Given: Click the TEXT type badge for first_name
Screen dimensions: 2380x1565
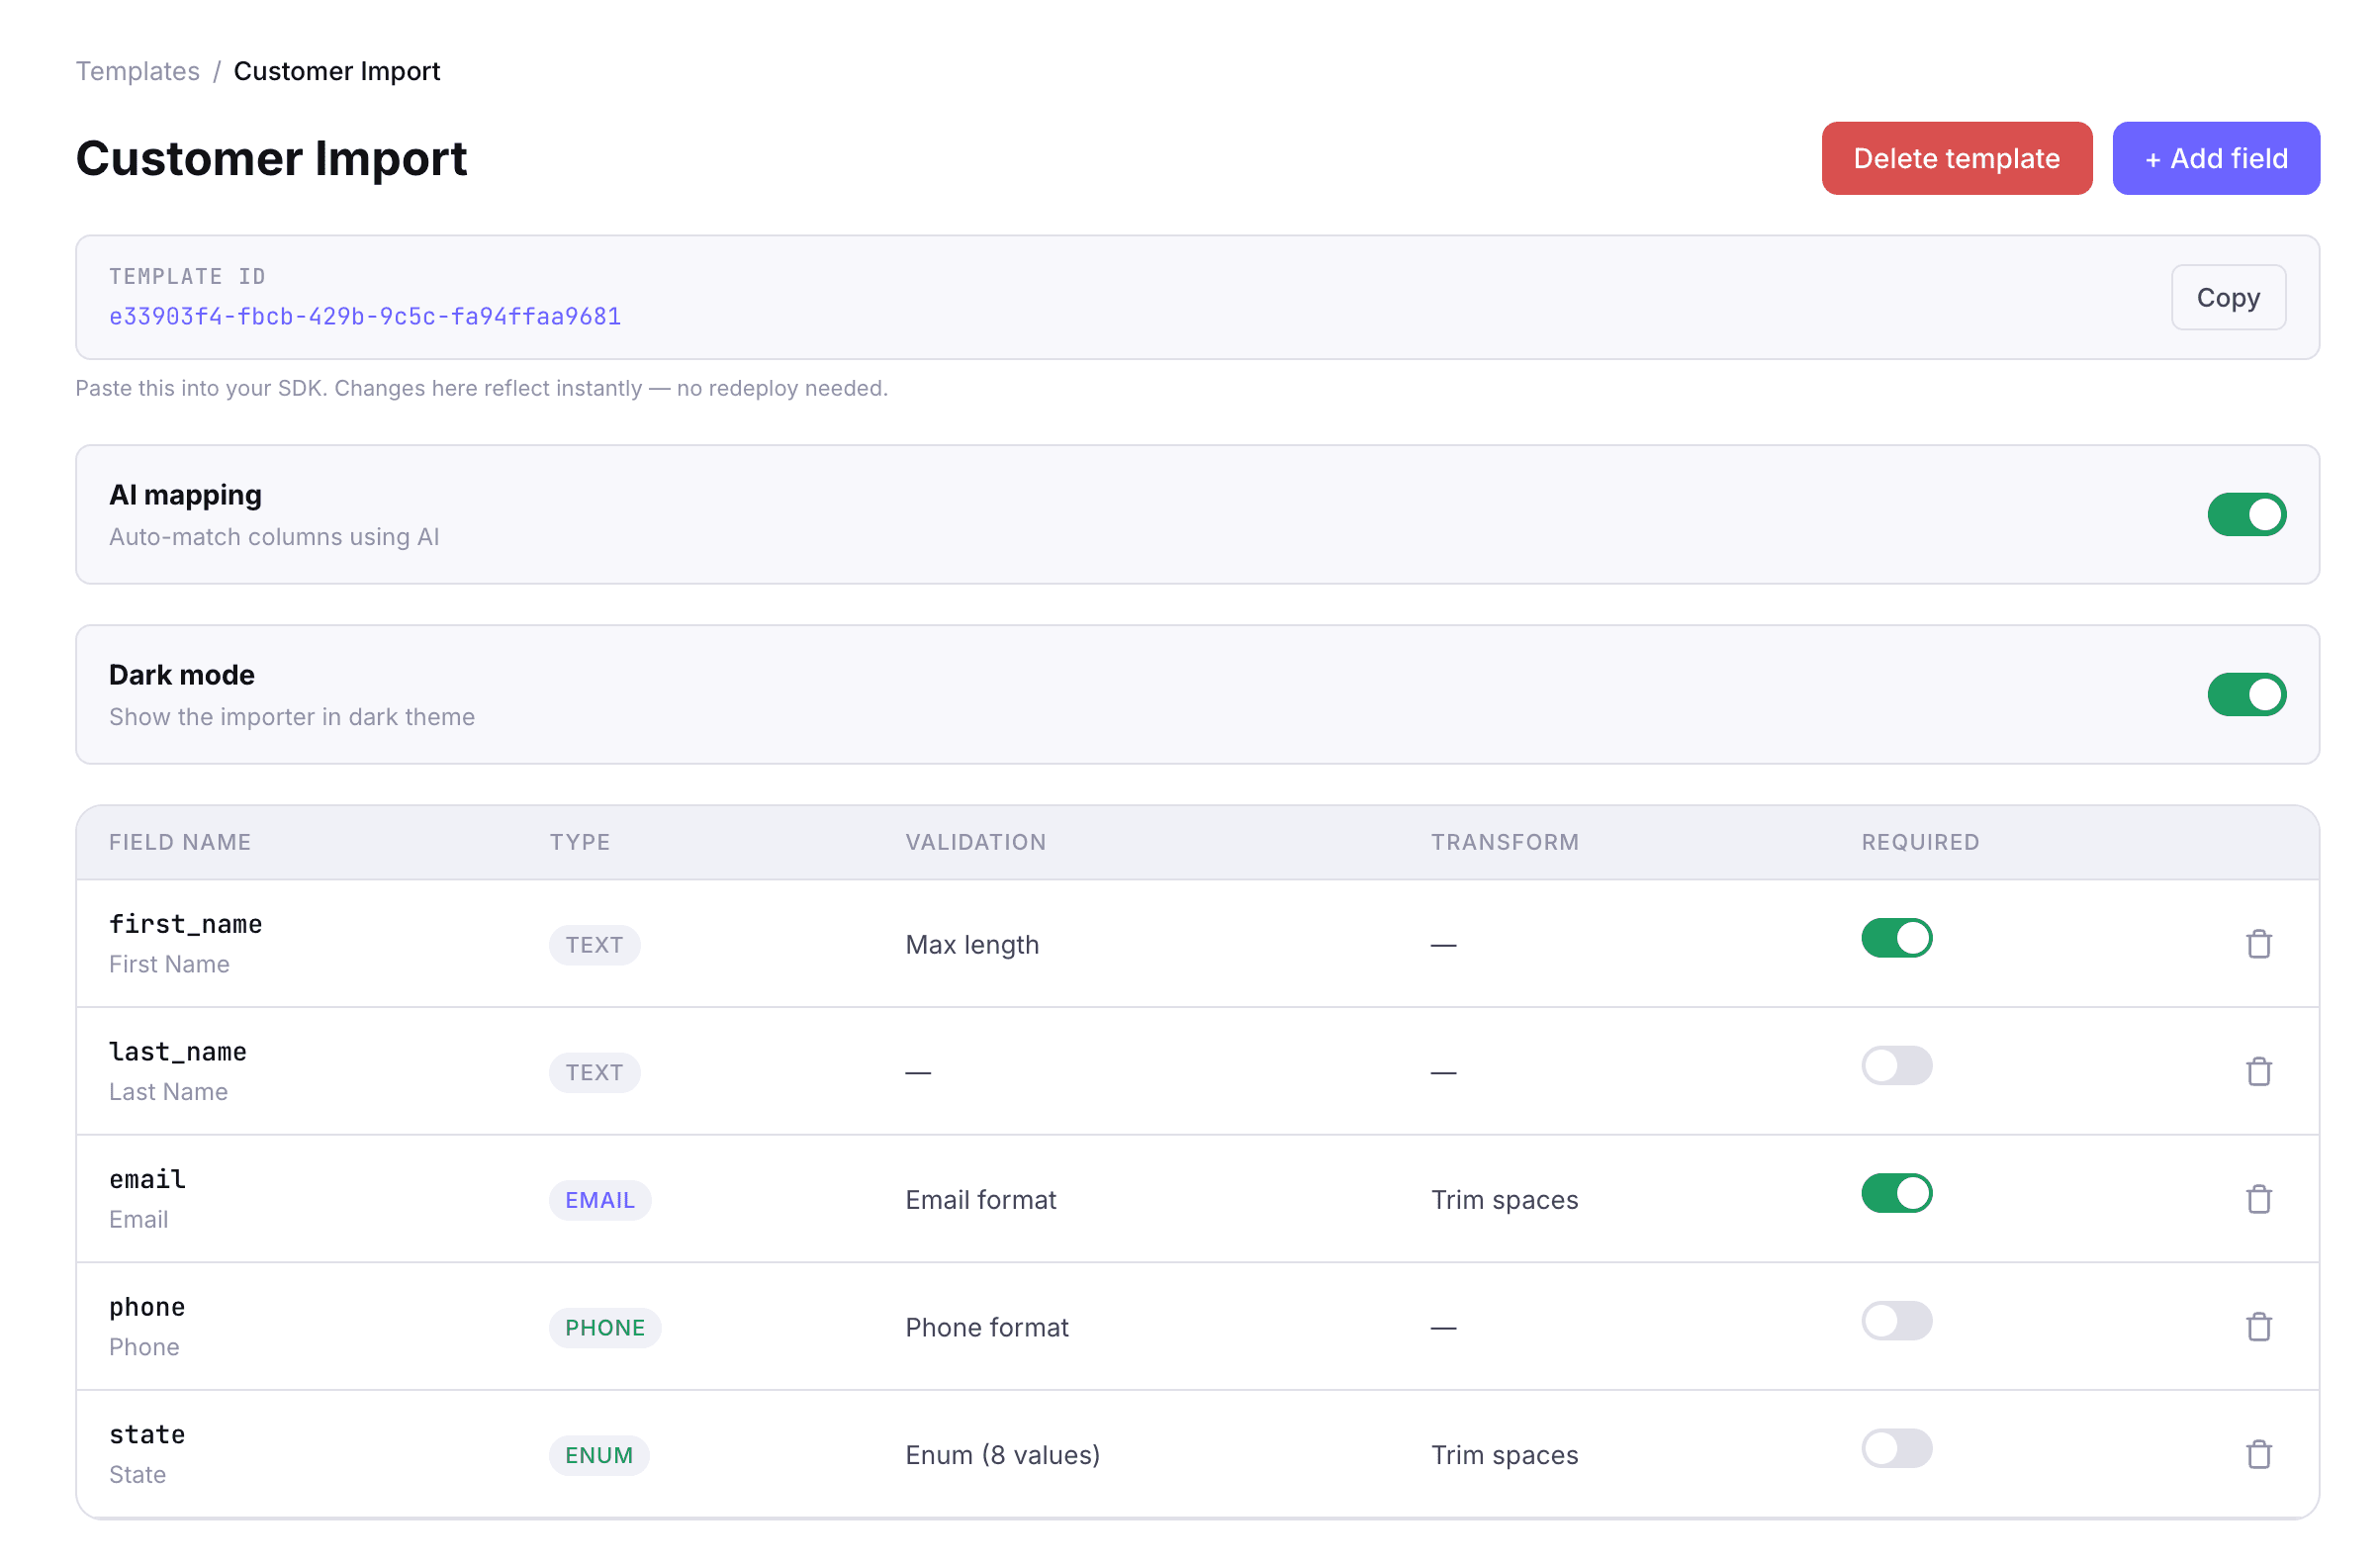Looking at the screenshot, I should [x=595, y=945].
